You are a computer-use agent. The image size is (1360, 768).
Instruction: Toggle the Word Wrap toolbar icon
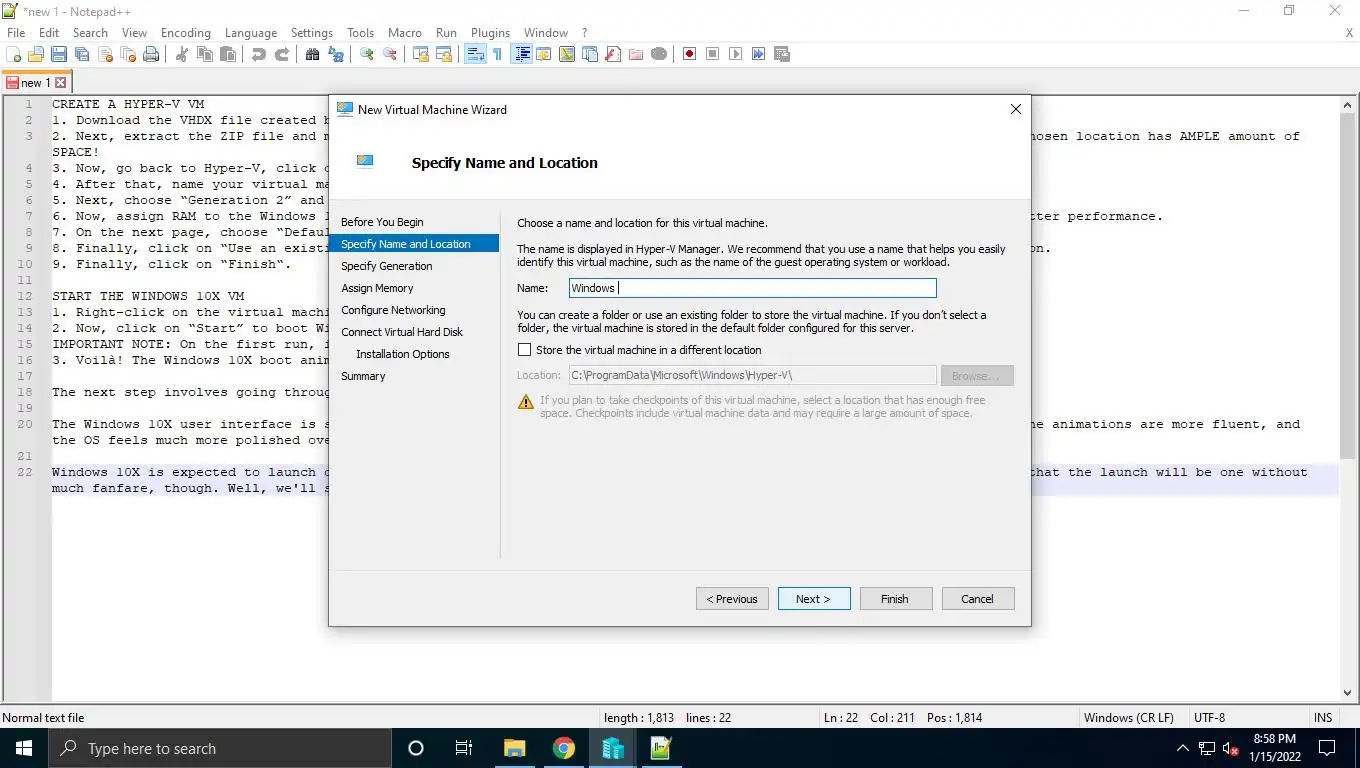pos(475,54)
